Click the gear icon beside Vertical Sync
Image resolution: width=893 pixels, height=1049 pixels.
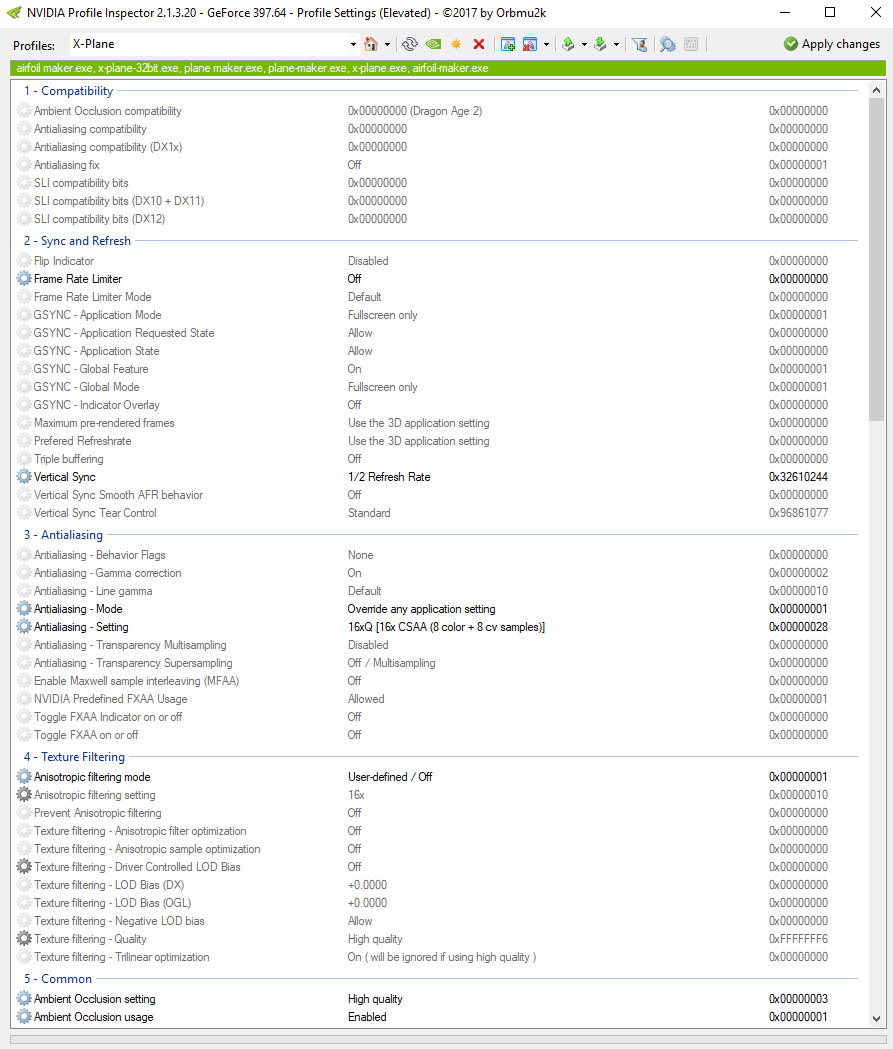click(x=24, y=477)
